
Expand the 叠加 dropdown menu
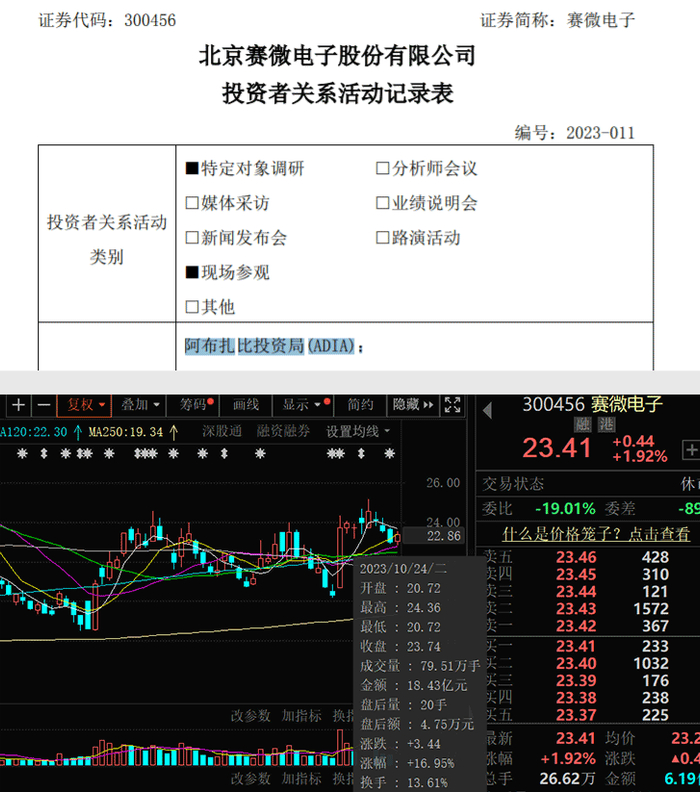(x=140, y=405)
